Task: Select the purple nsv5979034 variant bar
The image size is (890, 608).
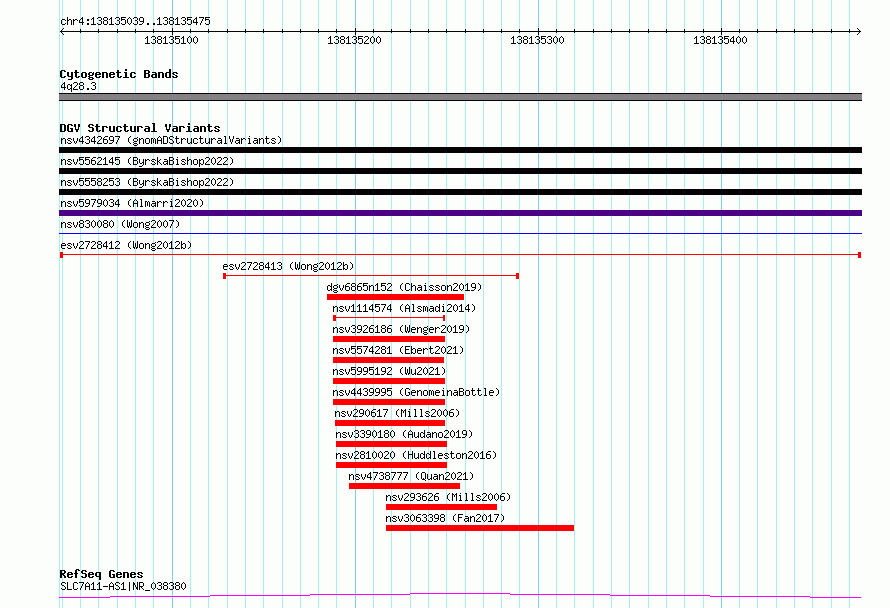Action: coord(460,213)
